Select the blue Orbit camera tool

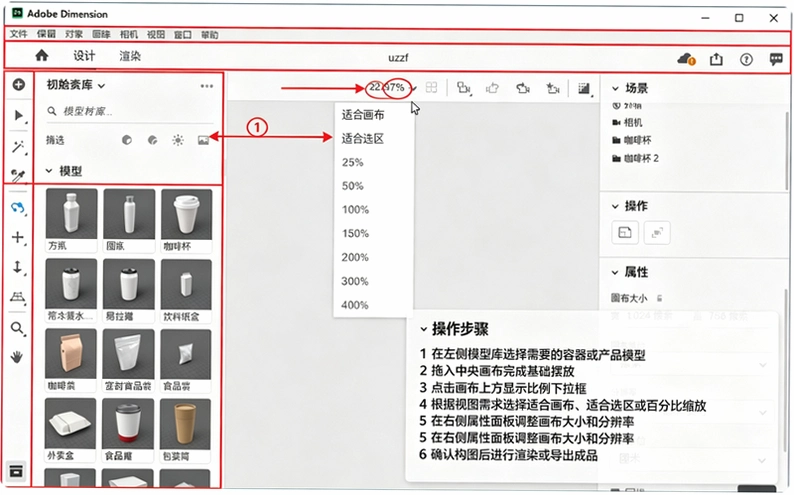[18, 208]
